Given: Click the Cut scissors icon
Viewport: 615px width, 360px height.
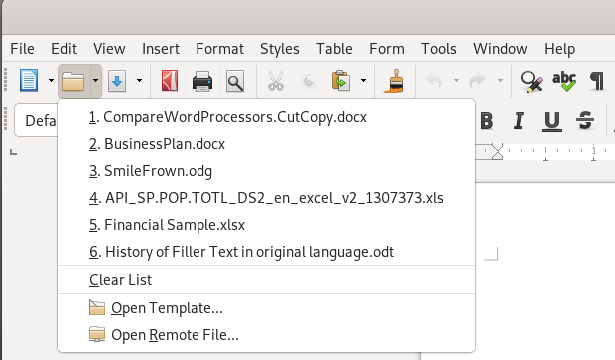Looking at the screenshot, I should point(276,81).
